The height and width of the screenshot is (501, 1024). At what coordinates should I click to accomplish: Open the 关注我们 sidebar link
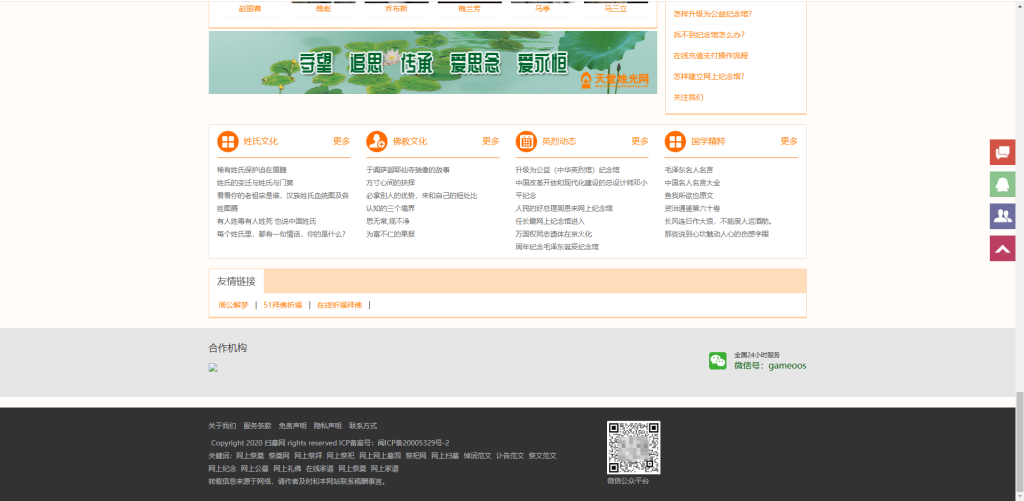point(688,97)
